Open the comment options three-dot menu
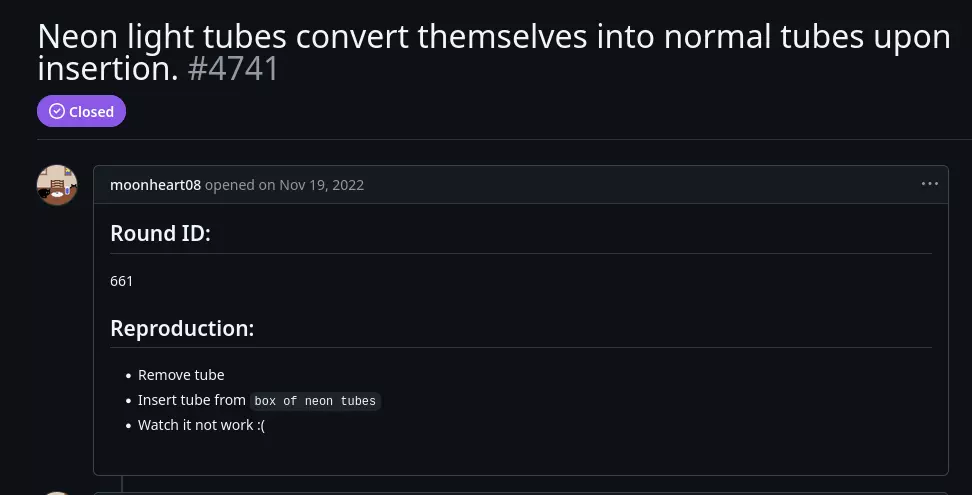Image resolution: width=972 pixels, height=495 pixels. coord(930,184)
